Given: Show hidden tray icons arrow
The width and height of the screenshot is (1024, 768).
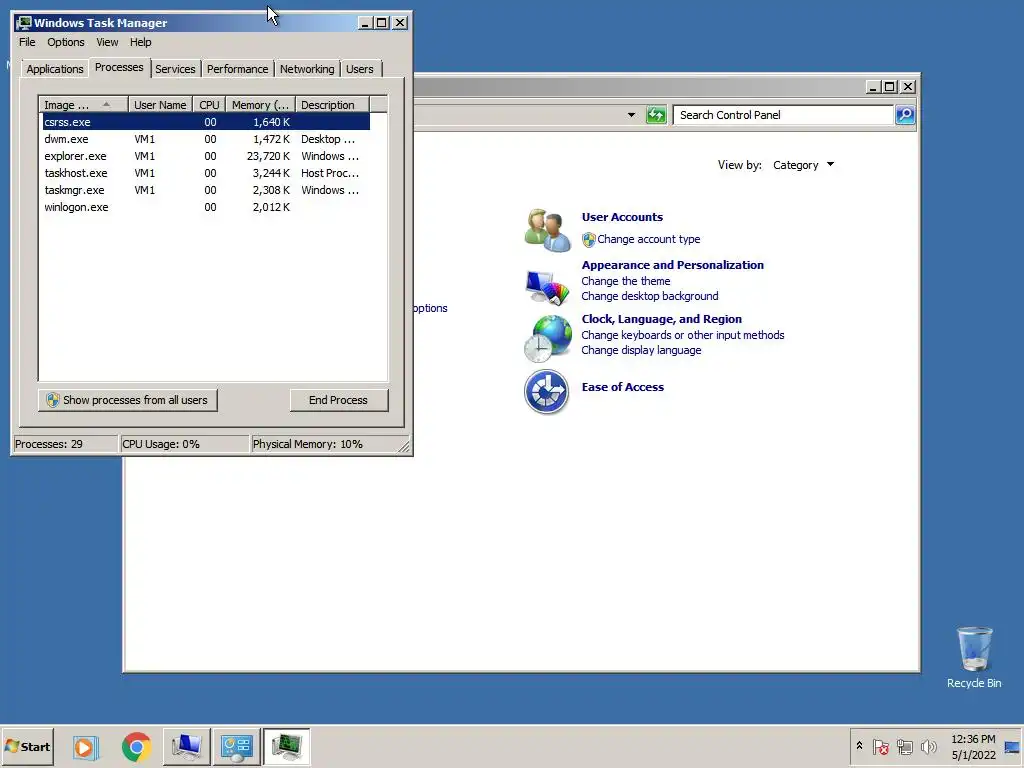Looking at the screenshot, I should tap(859, 746).
